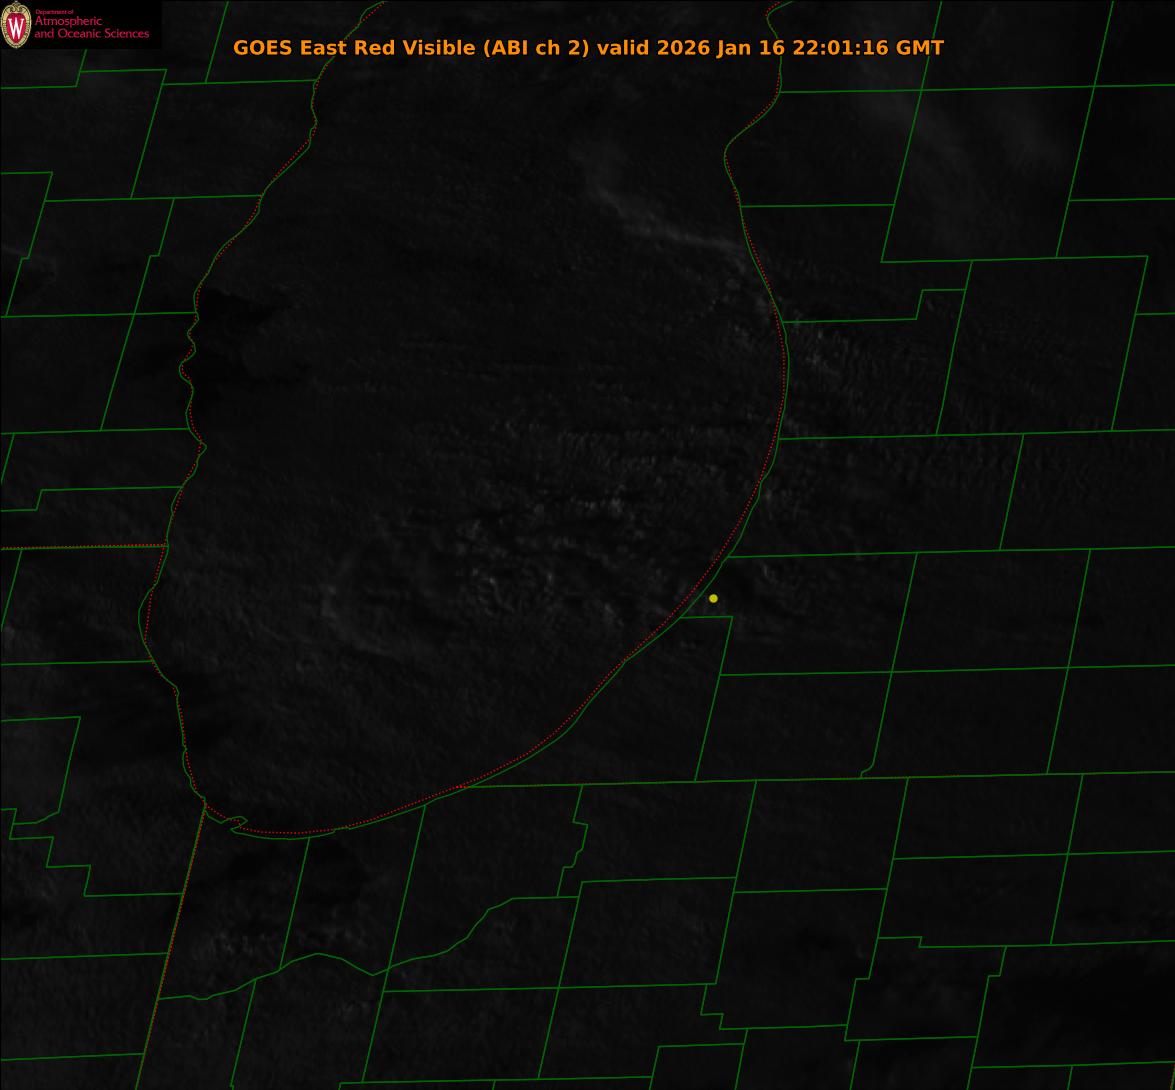
Task: Open the Atmospheric and Oceanic Sciences link
Action: click(91, 28)
